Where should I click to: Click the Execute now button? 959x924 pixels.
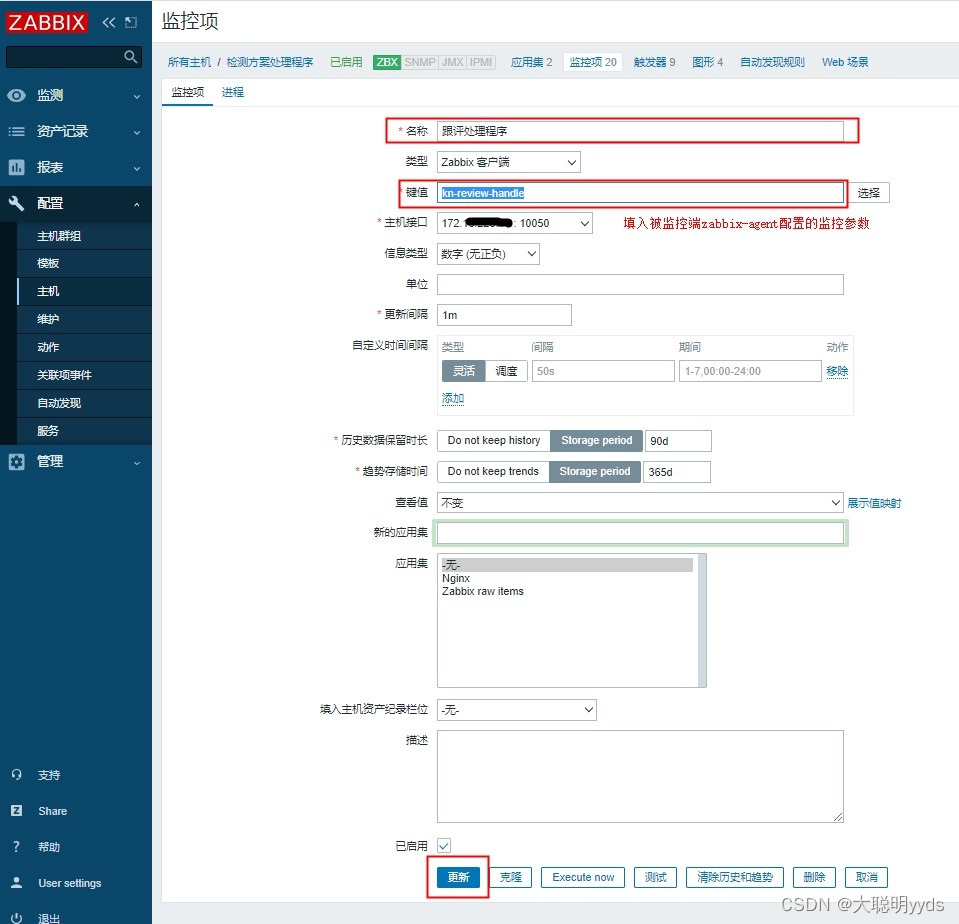583,877
